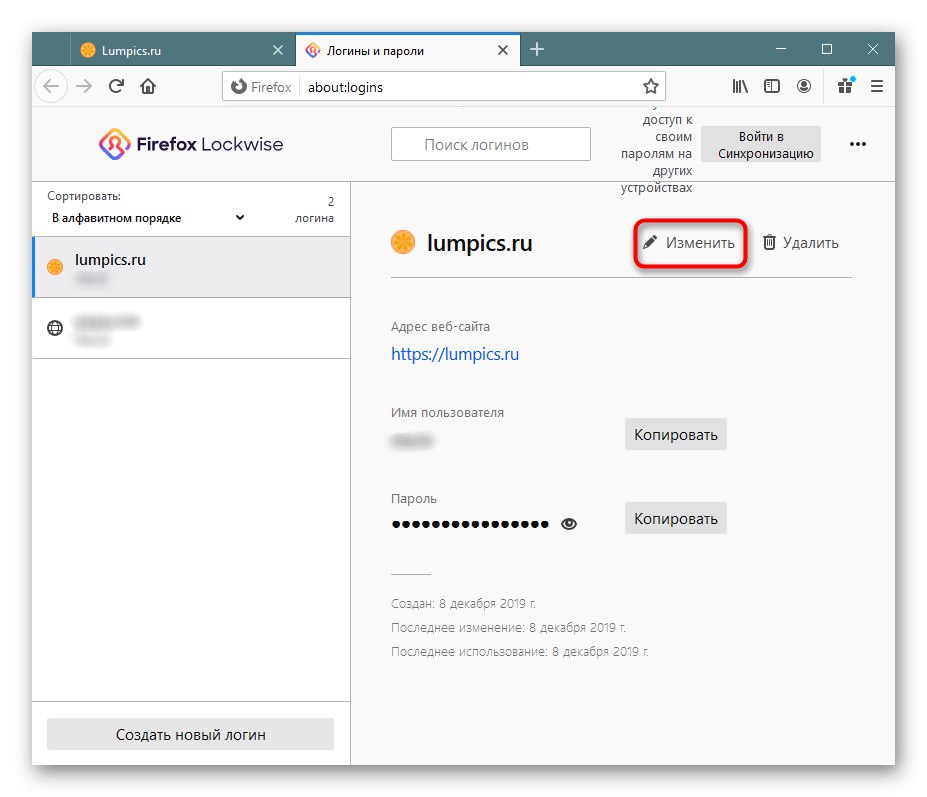
Task: Click the masked password dots
Action: pyautogui.click(x=470, y=524)
